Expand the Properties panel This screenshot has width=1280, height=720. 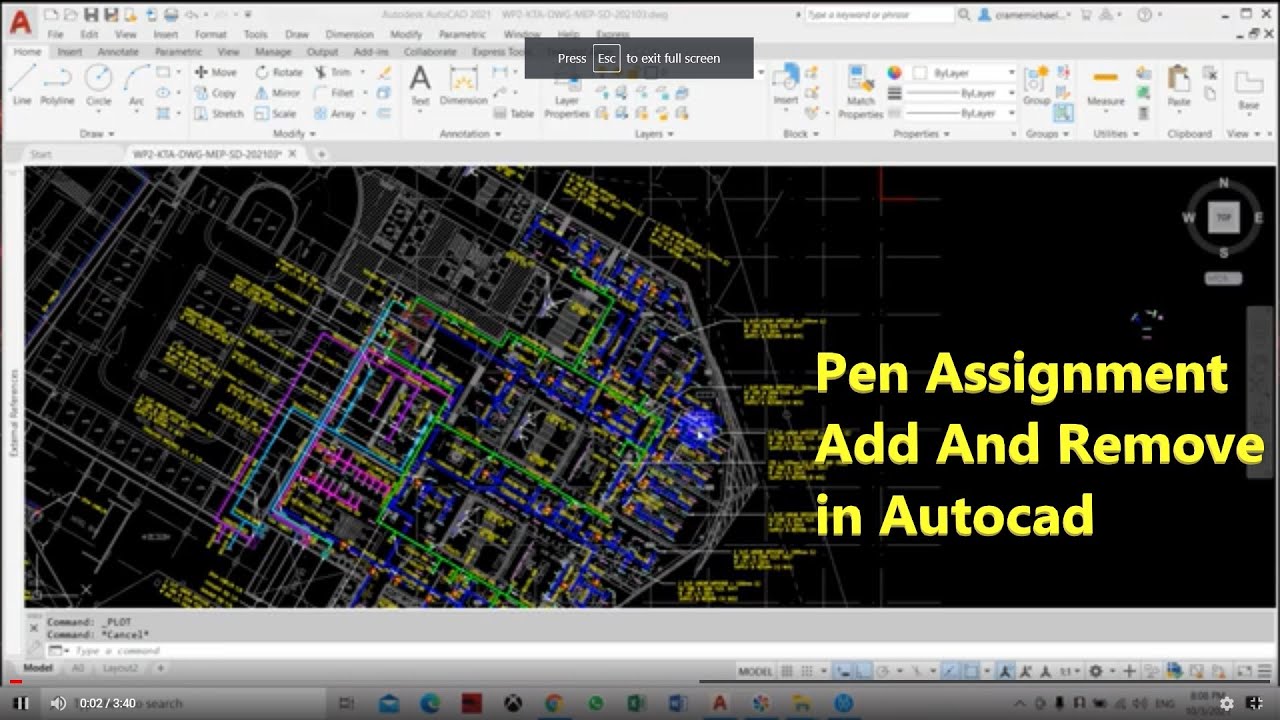coord(922,133)
